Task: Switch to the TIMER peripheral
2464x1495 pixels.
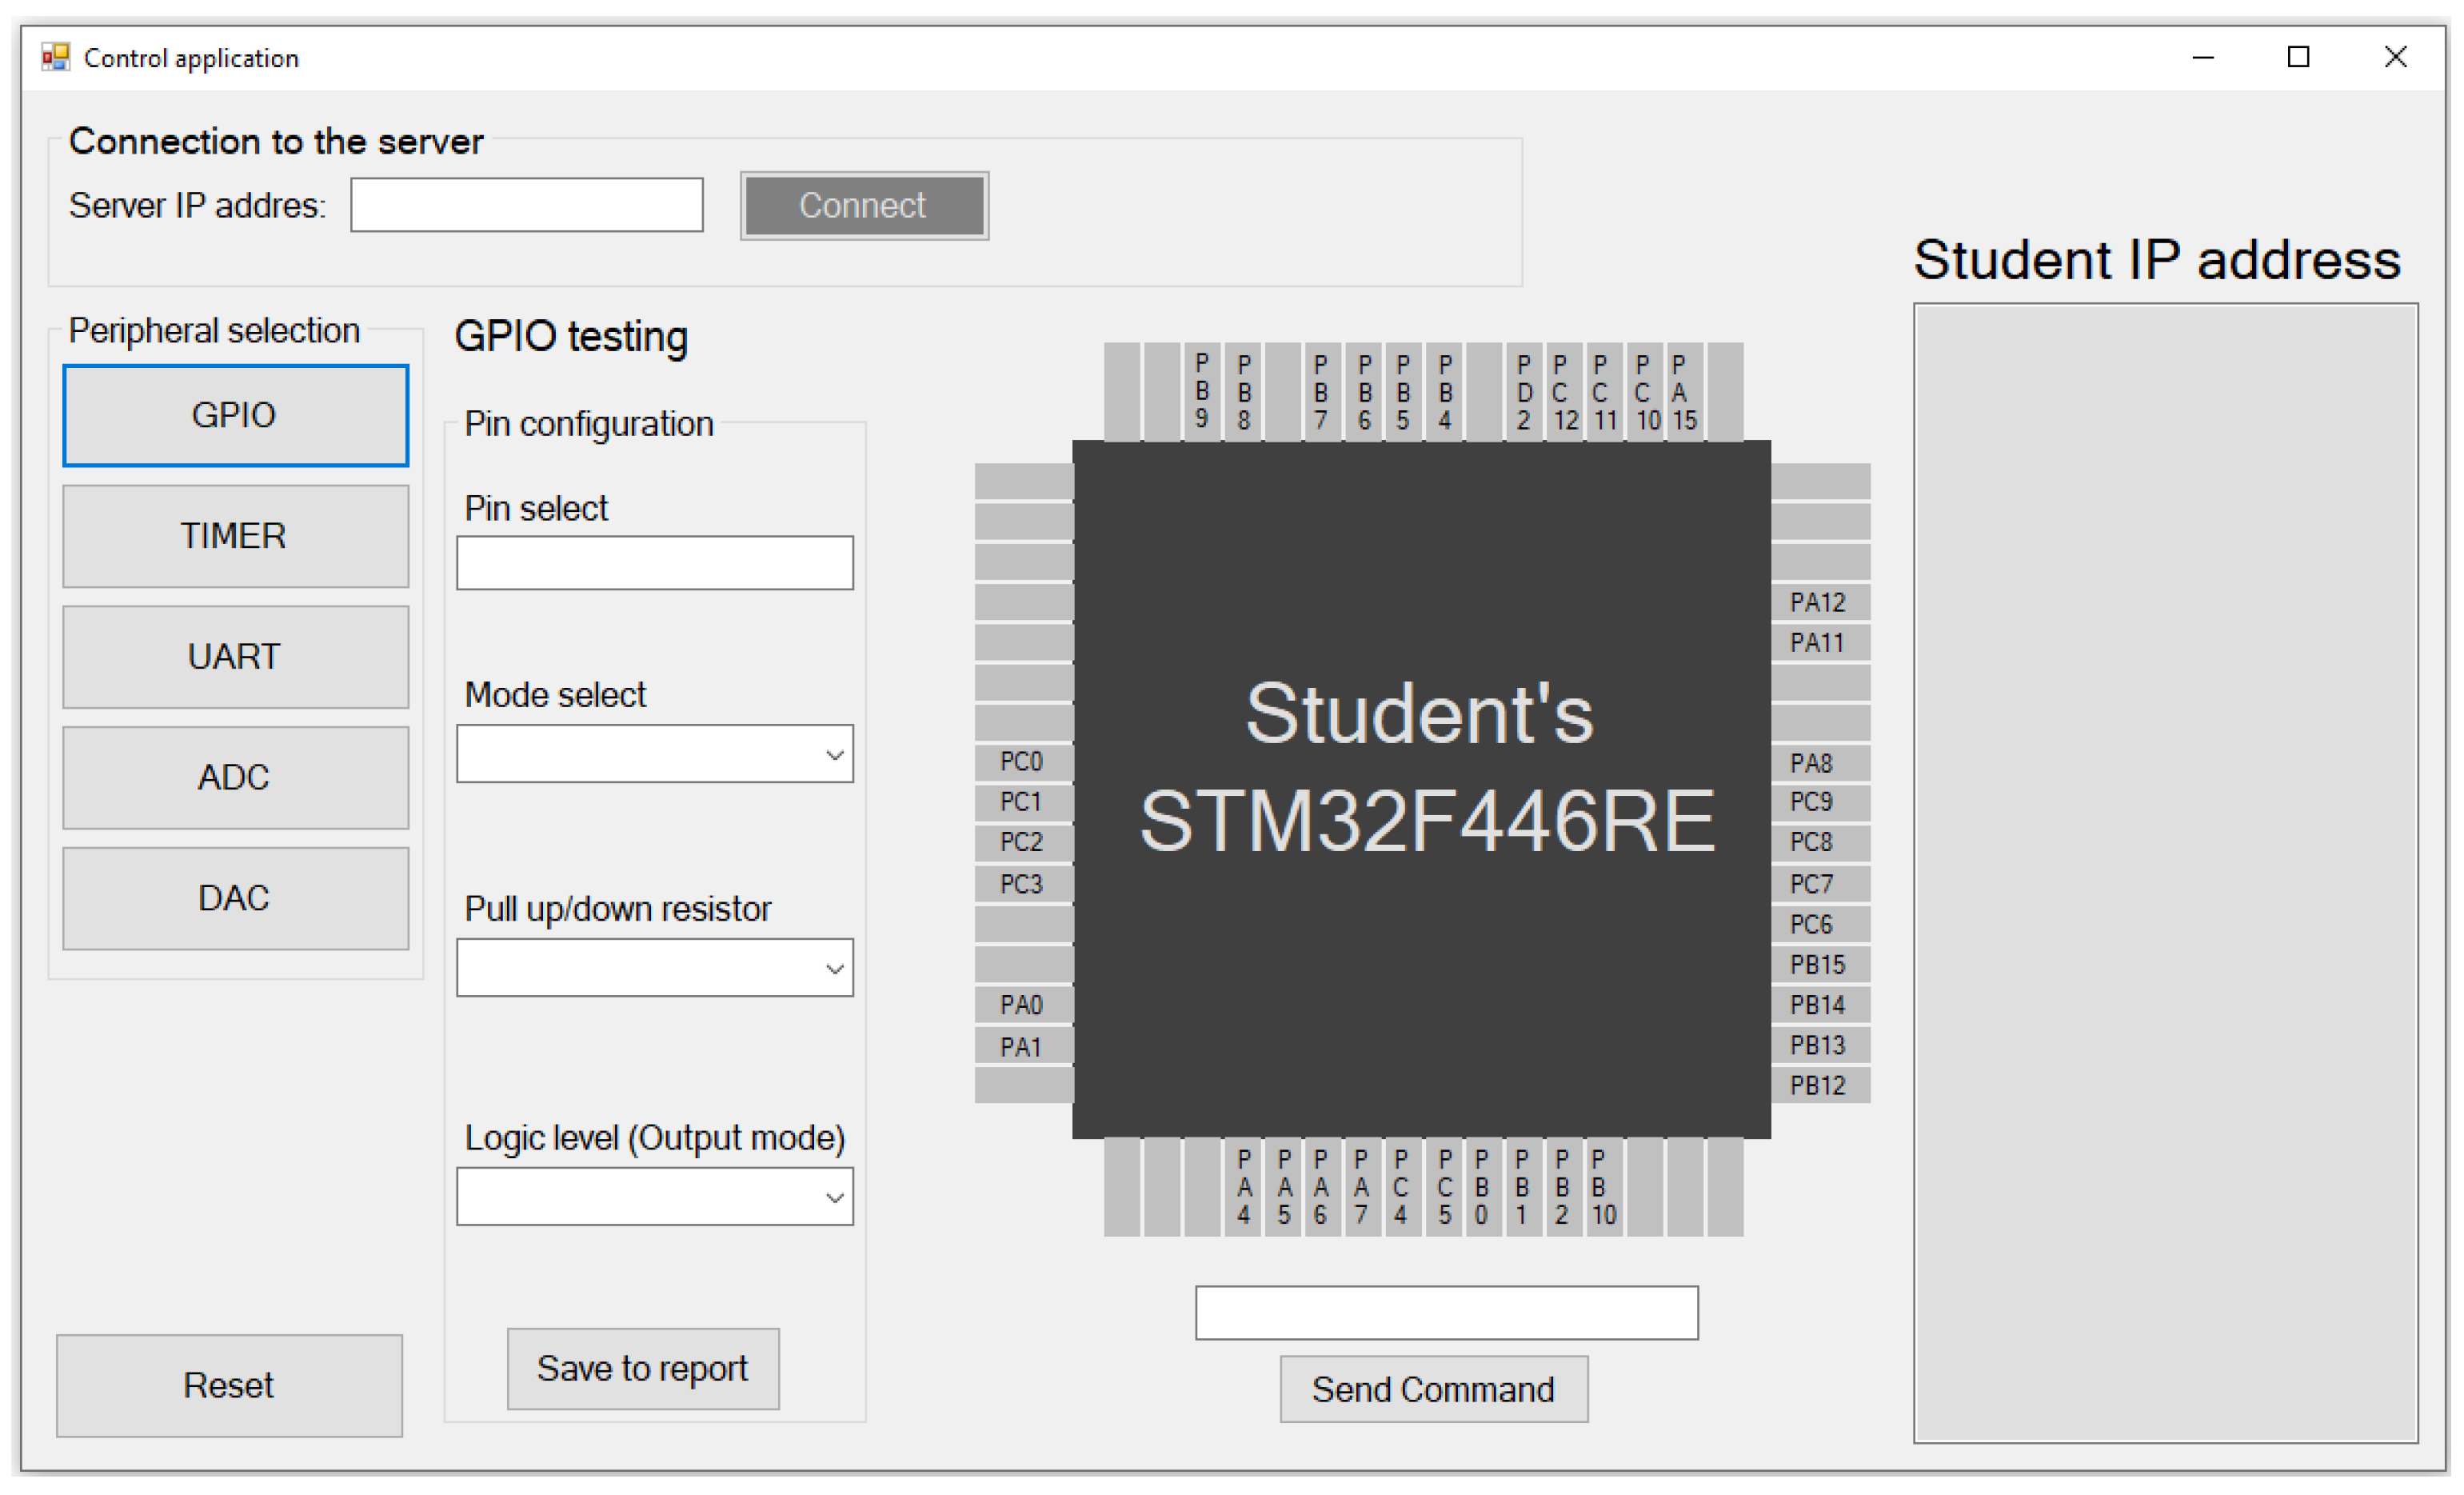Action: tap(235, 536)
